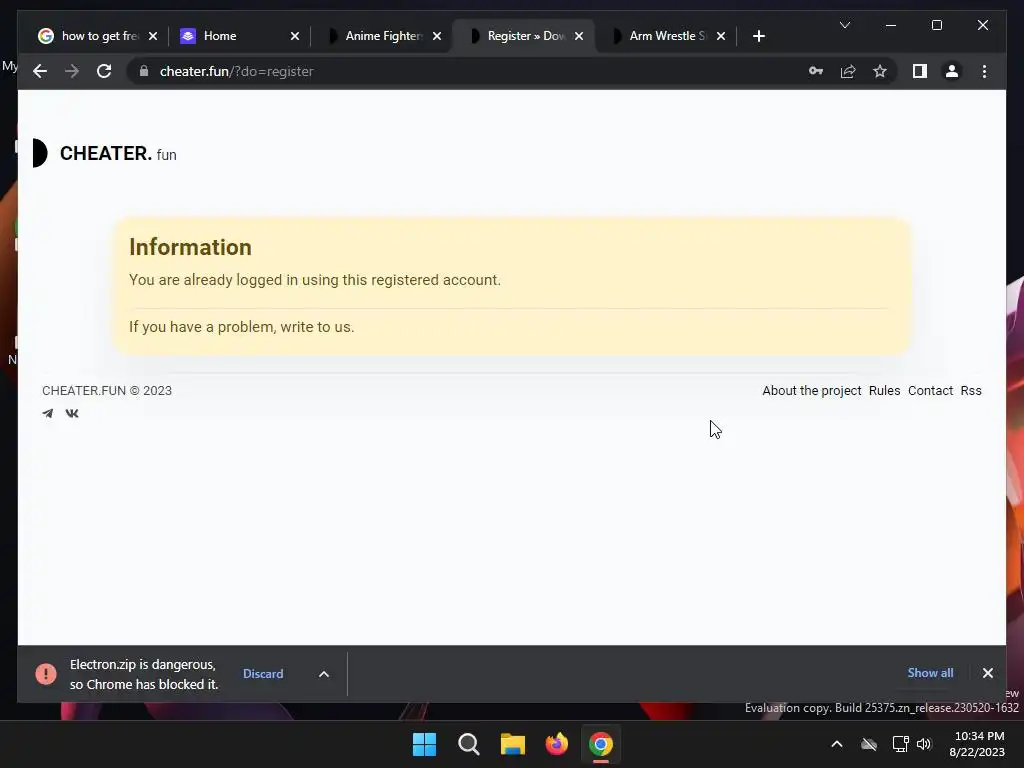Screen dimensions: 1024x768
Task: Open the Contact link
Action: 931,391
